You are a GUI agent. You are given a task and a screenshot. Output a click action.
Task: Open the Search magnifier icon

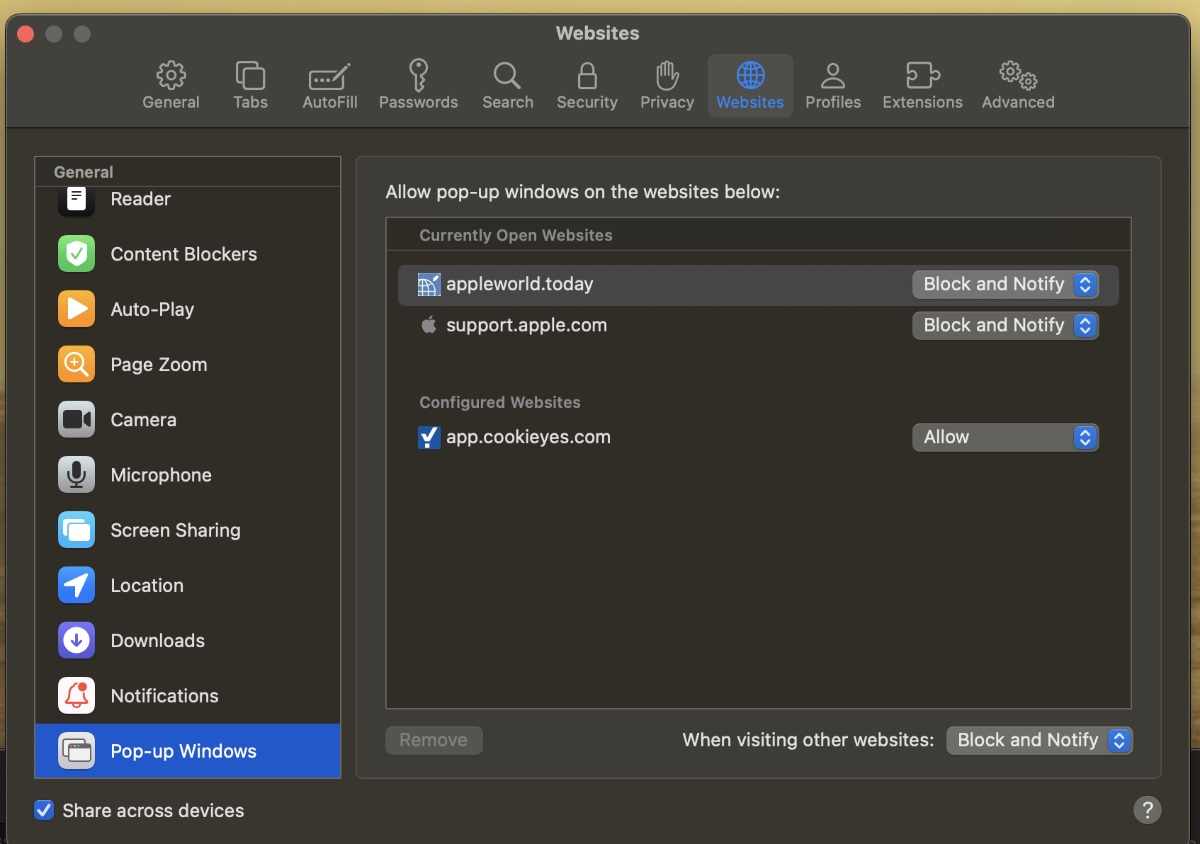point(507,75)
